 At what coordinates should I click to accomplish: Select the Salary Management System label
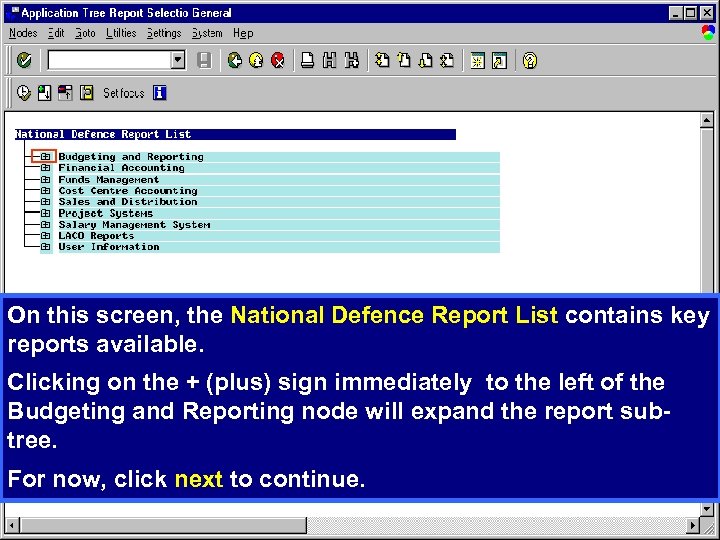[134, 225]
